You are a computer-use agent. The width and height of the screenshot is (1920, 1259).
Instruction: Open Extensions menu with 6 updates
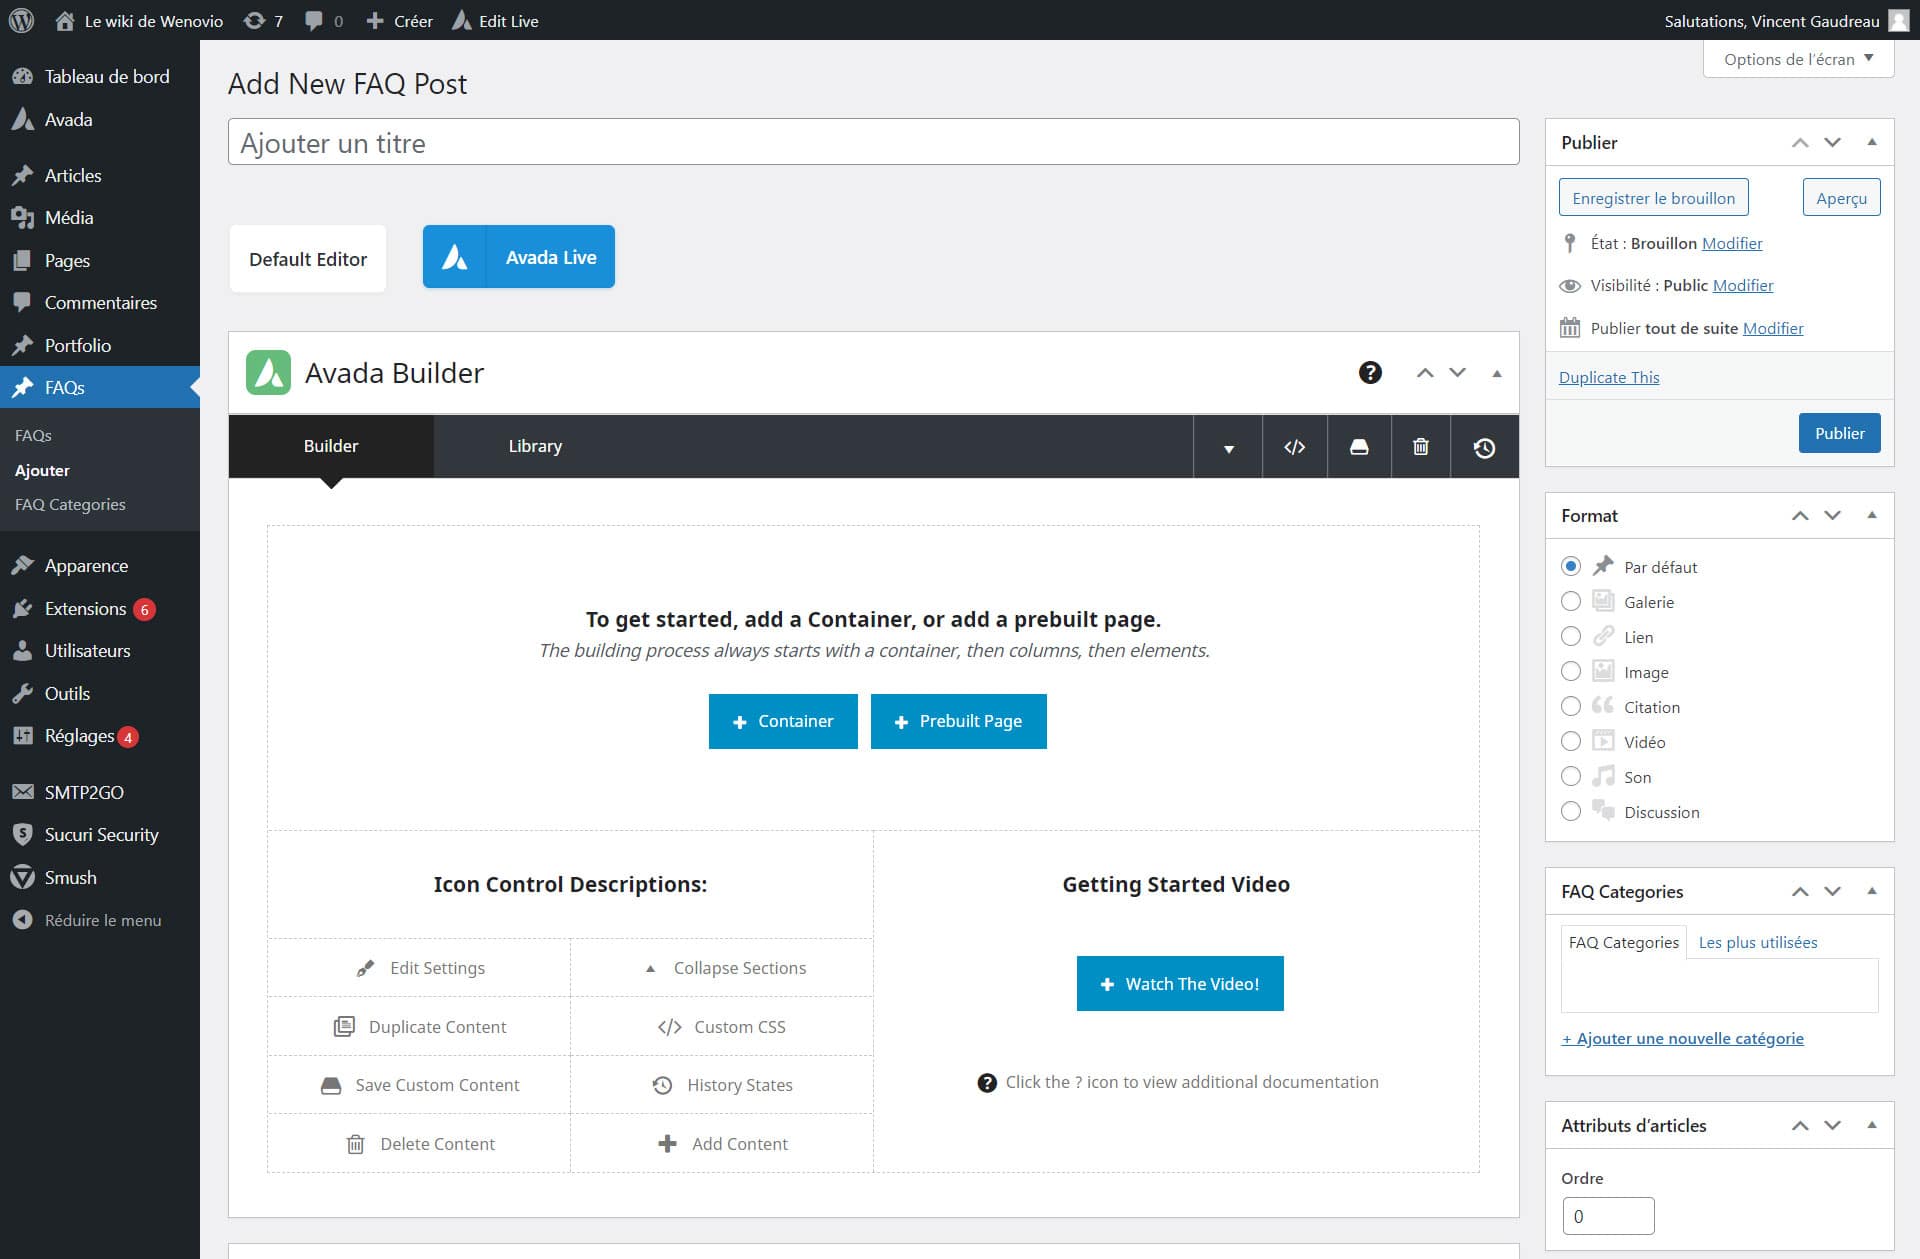100,609
